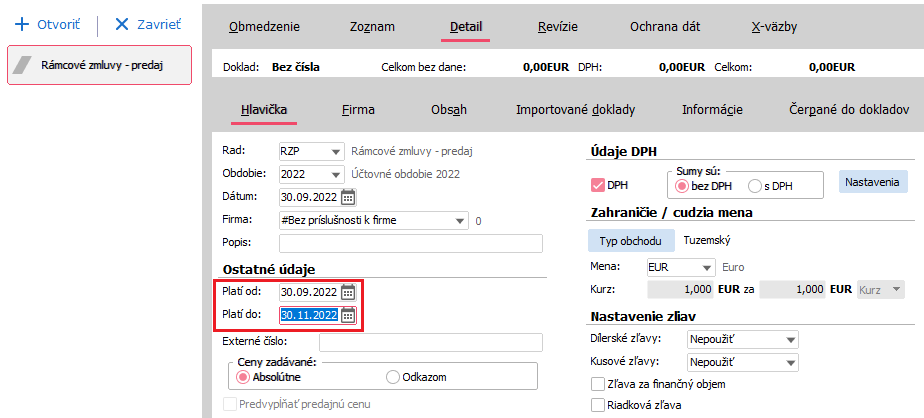The image size is (924, 418).
Task: Toggle the DPH checkbox
Action: click(600, 185)
